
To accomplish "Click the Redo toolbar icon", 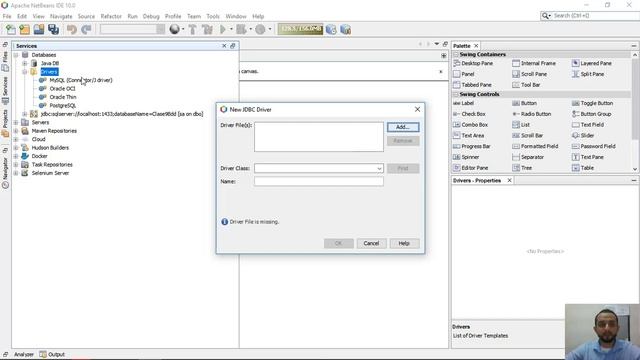I will tap(86, 29).
